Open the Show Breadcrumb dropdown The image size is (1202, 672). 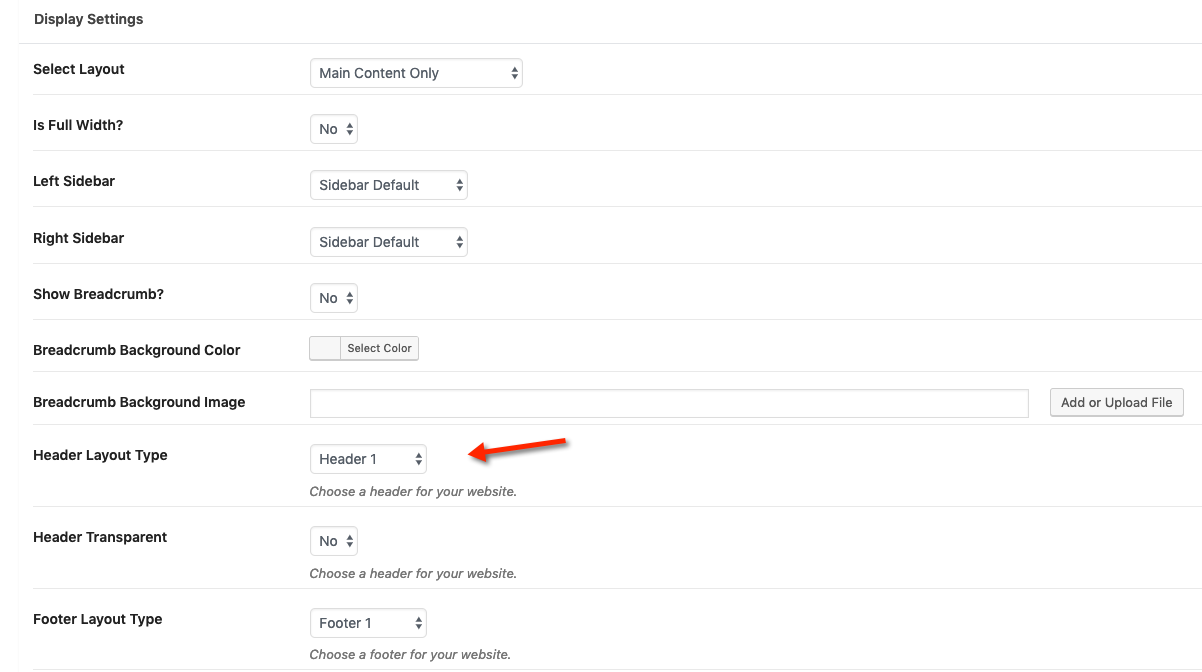click(x=334, y=298)
